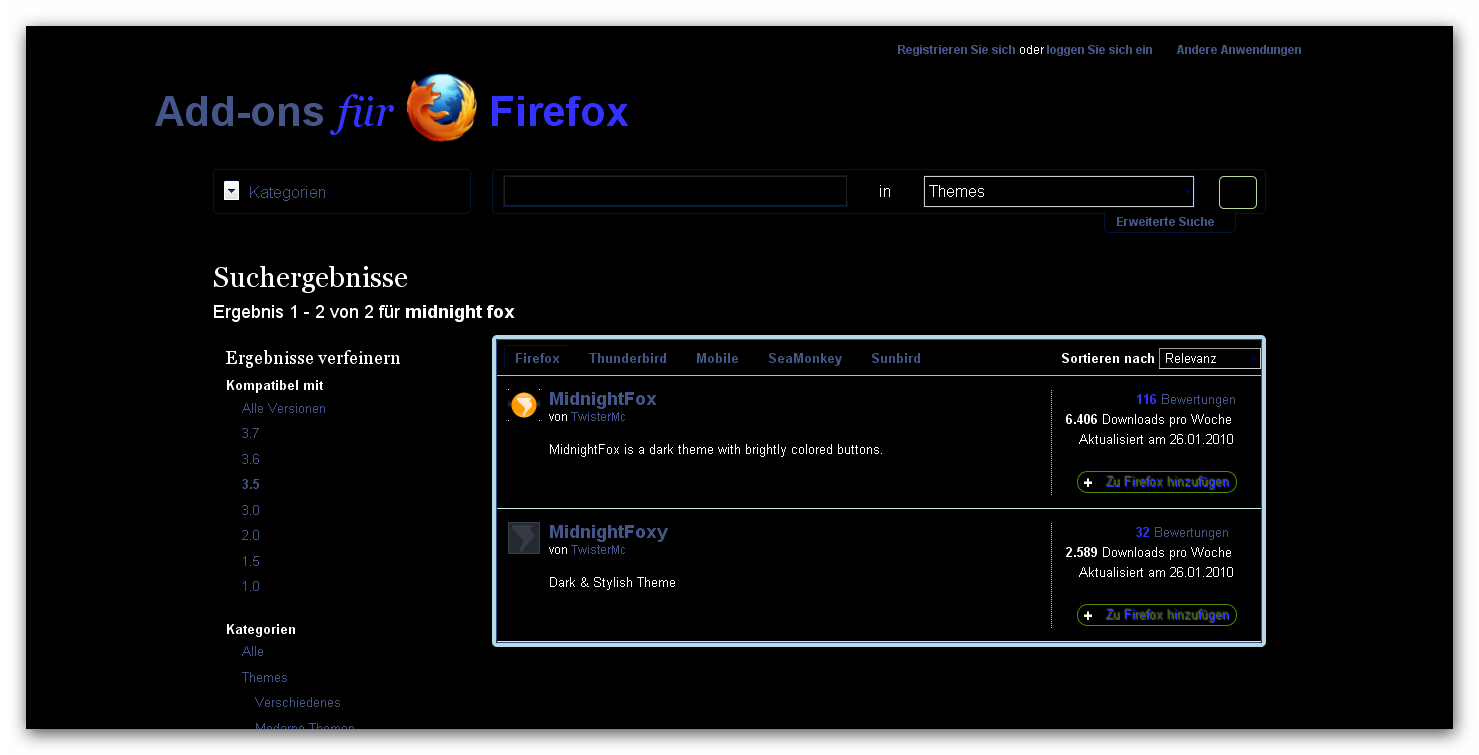This screenshot has height=755, width=1479.
Task: Open the Themes search scope dropdown
Action: [x=1059, y=191]
